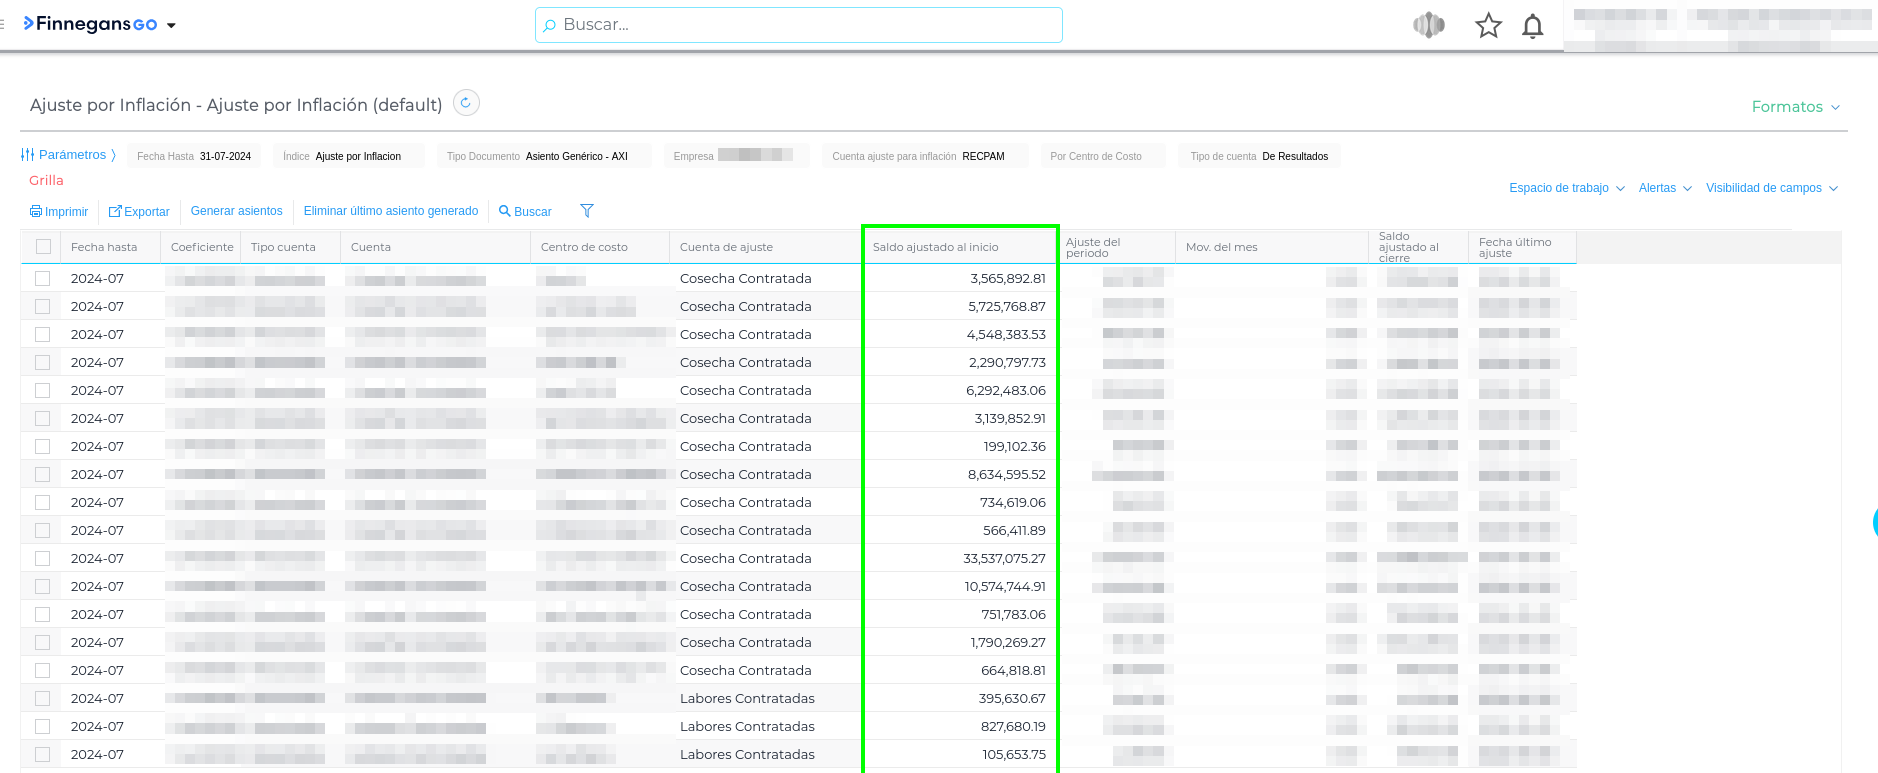Expand the Espacio de trabajo menu

pyautogui.click(x=1566, y=188)
